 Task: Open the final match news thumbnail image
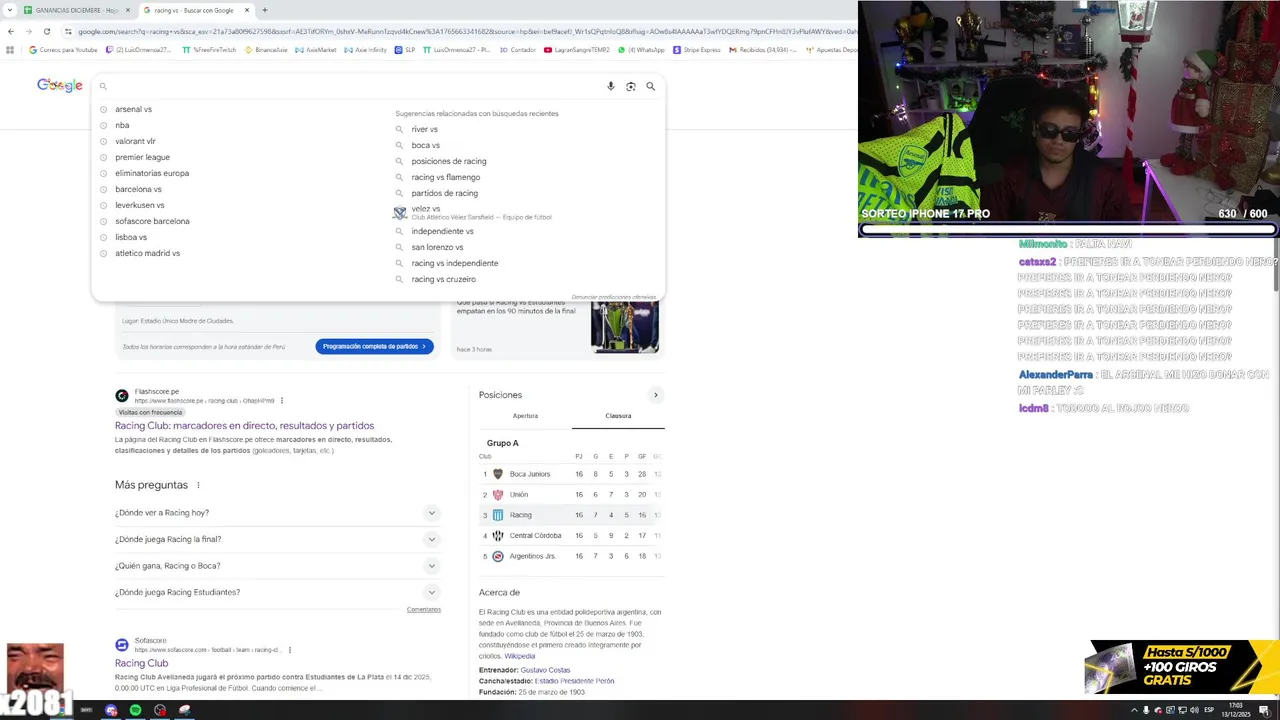(625, 326)
